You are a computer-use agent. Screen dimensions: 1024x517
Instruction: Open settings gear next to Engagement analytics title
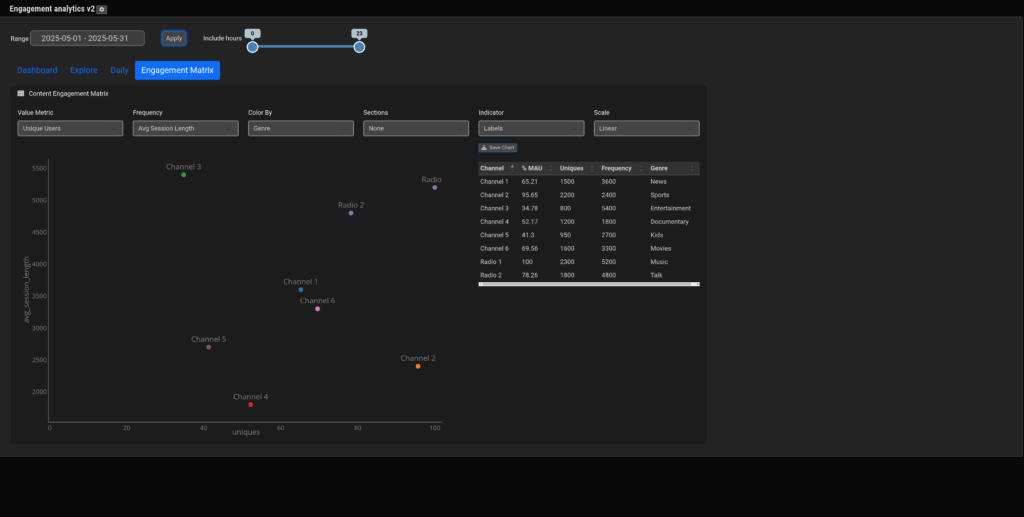coord(102,9)
